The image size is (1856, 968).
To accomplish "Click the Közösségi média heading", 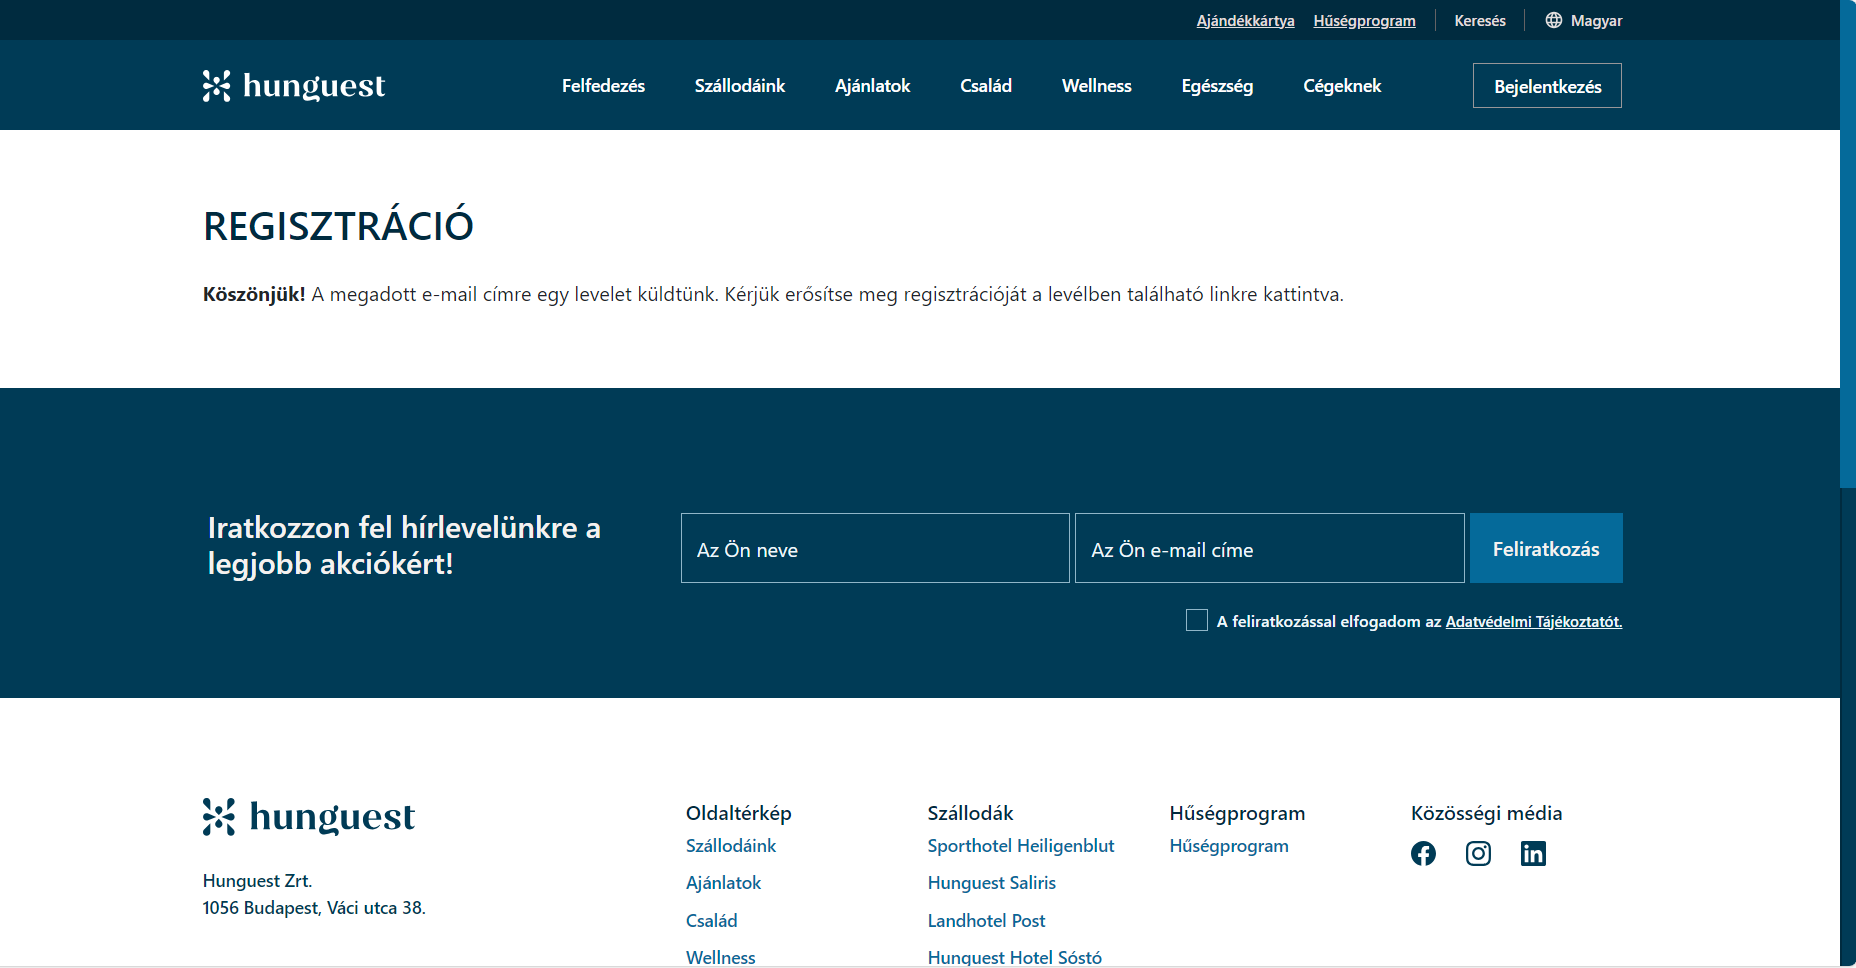I will pyautogui.click(x=1486, y=813).
